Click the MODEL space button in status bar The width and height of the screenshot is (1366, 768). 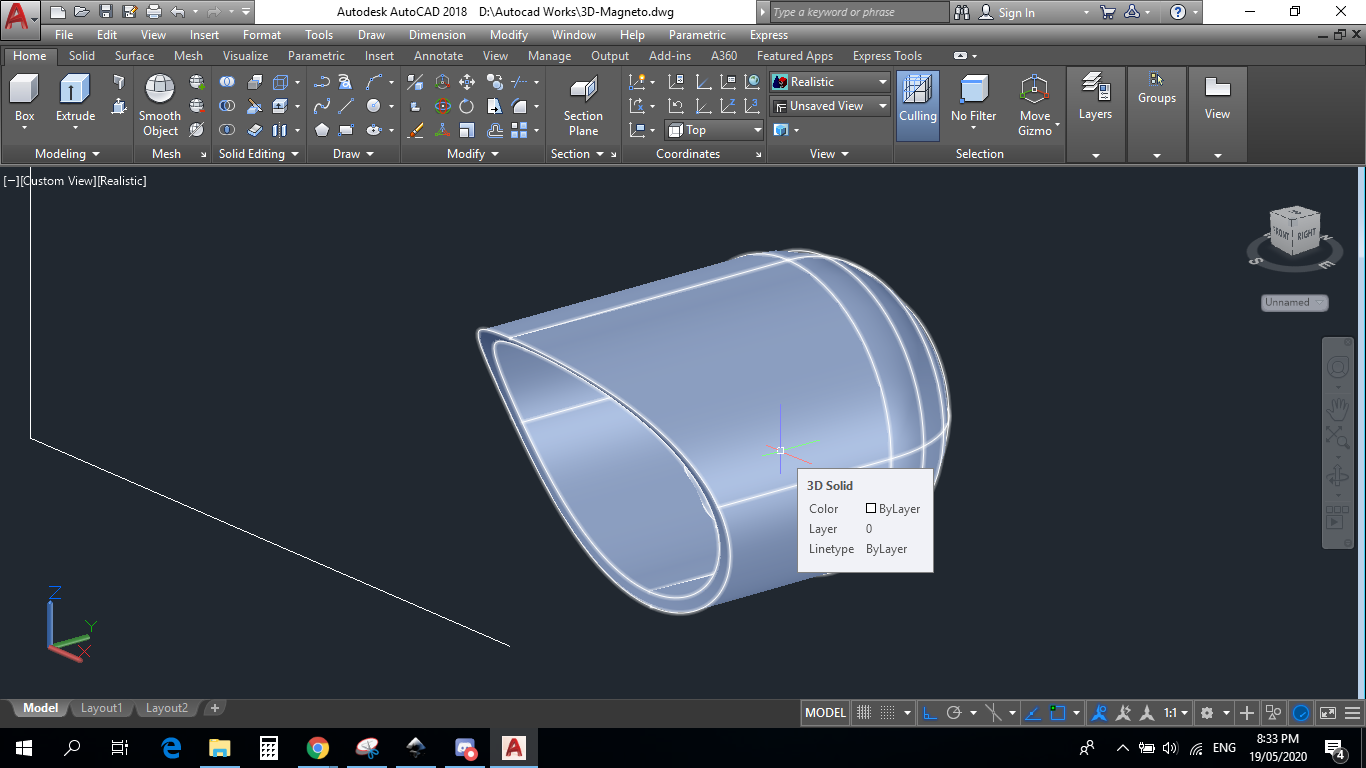tap(825, 713)
